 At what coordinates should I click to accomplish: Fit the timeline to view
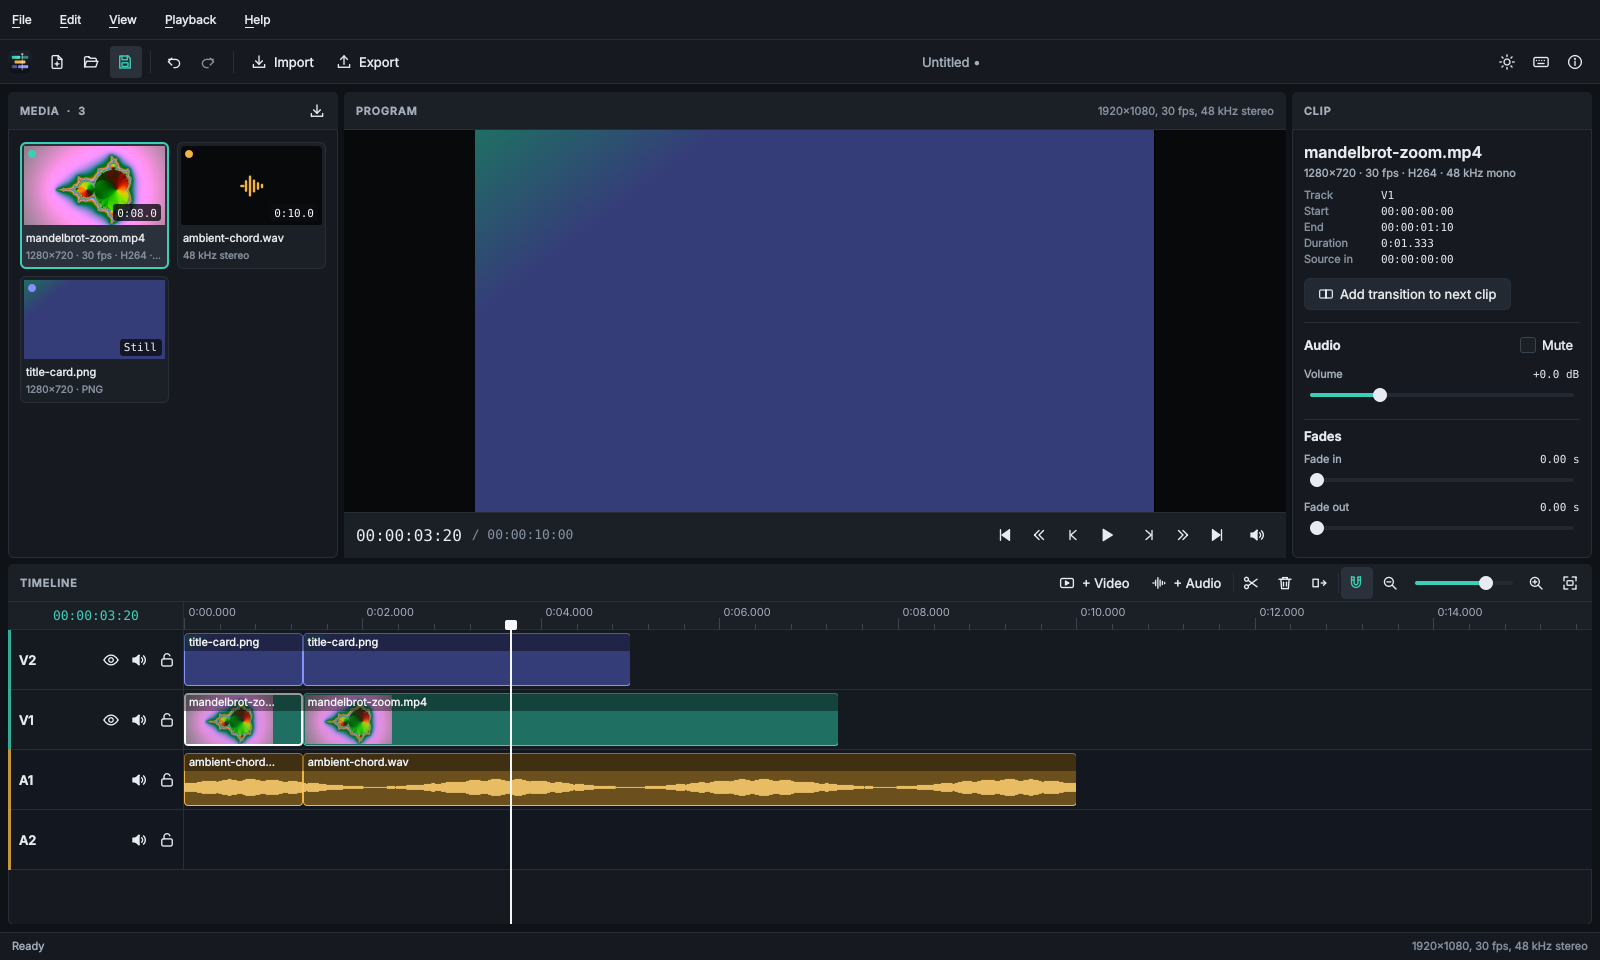point(1570,583)
